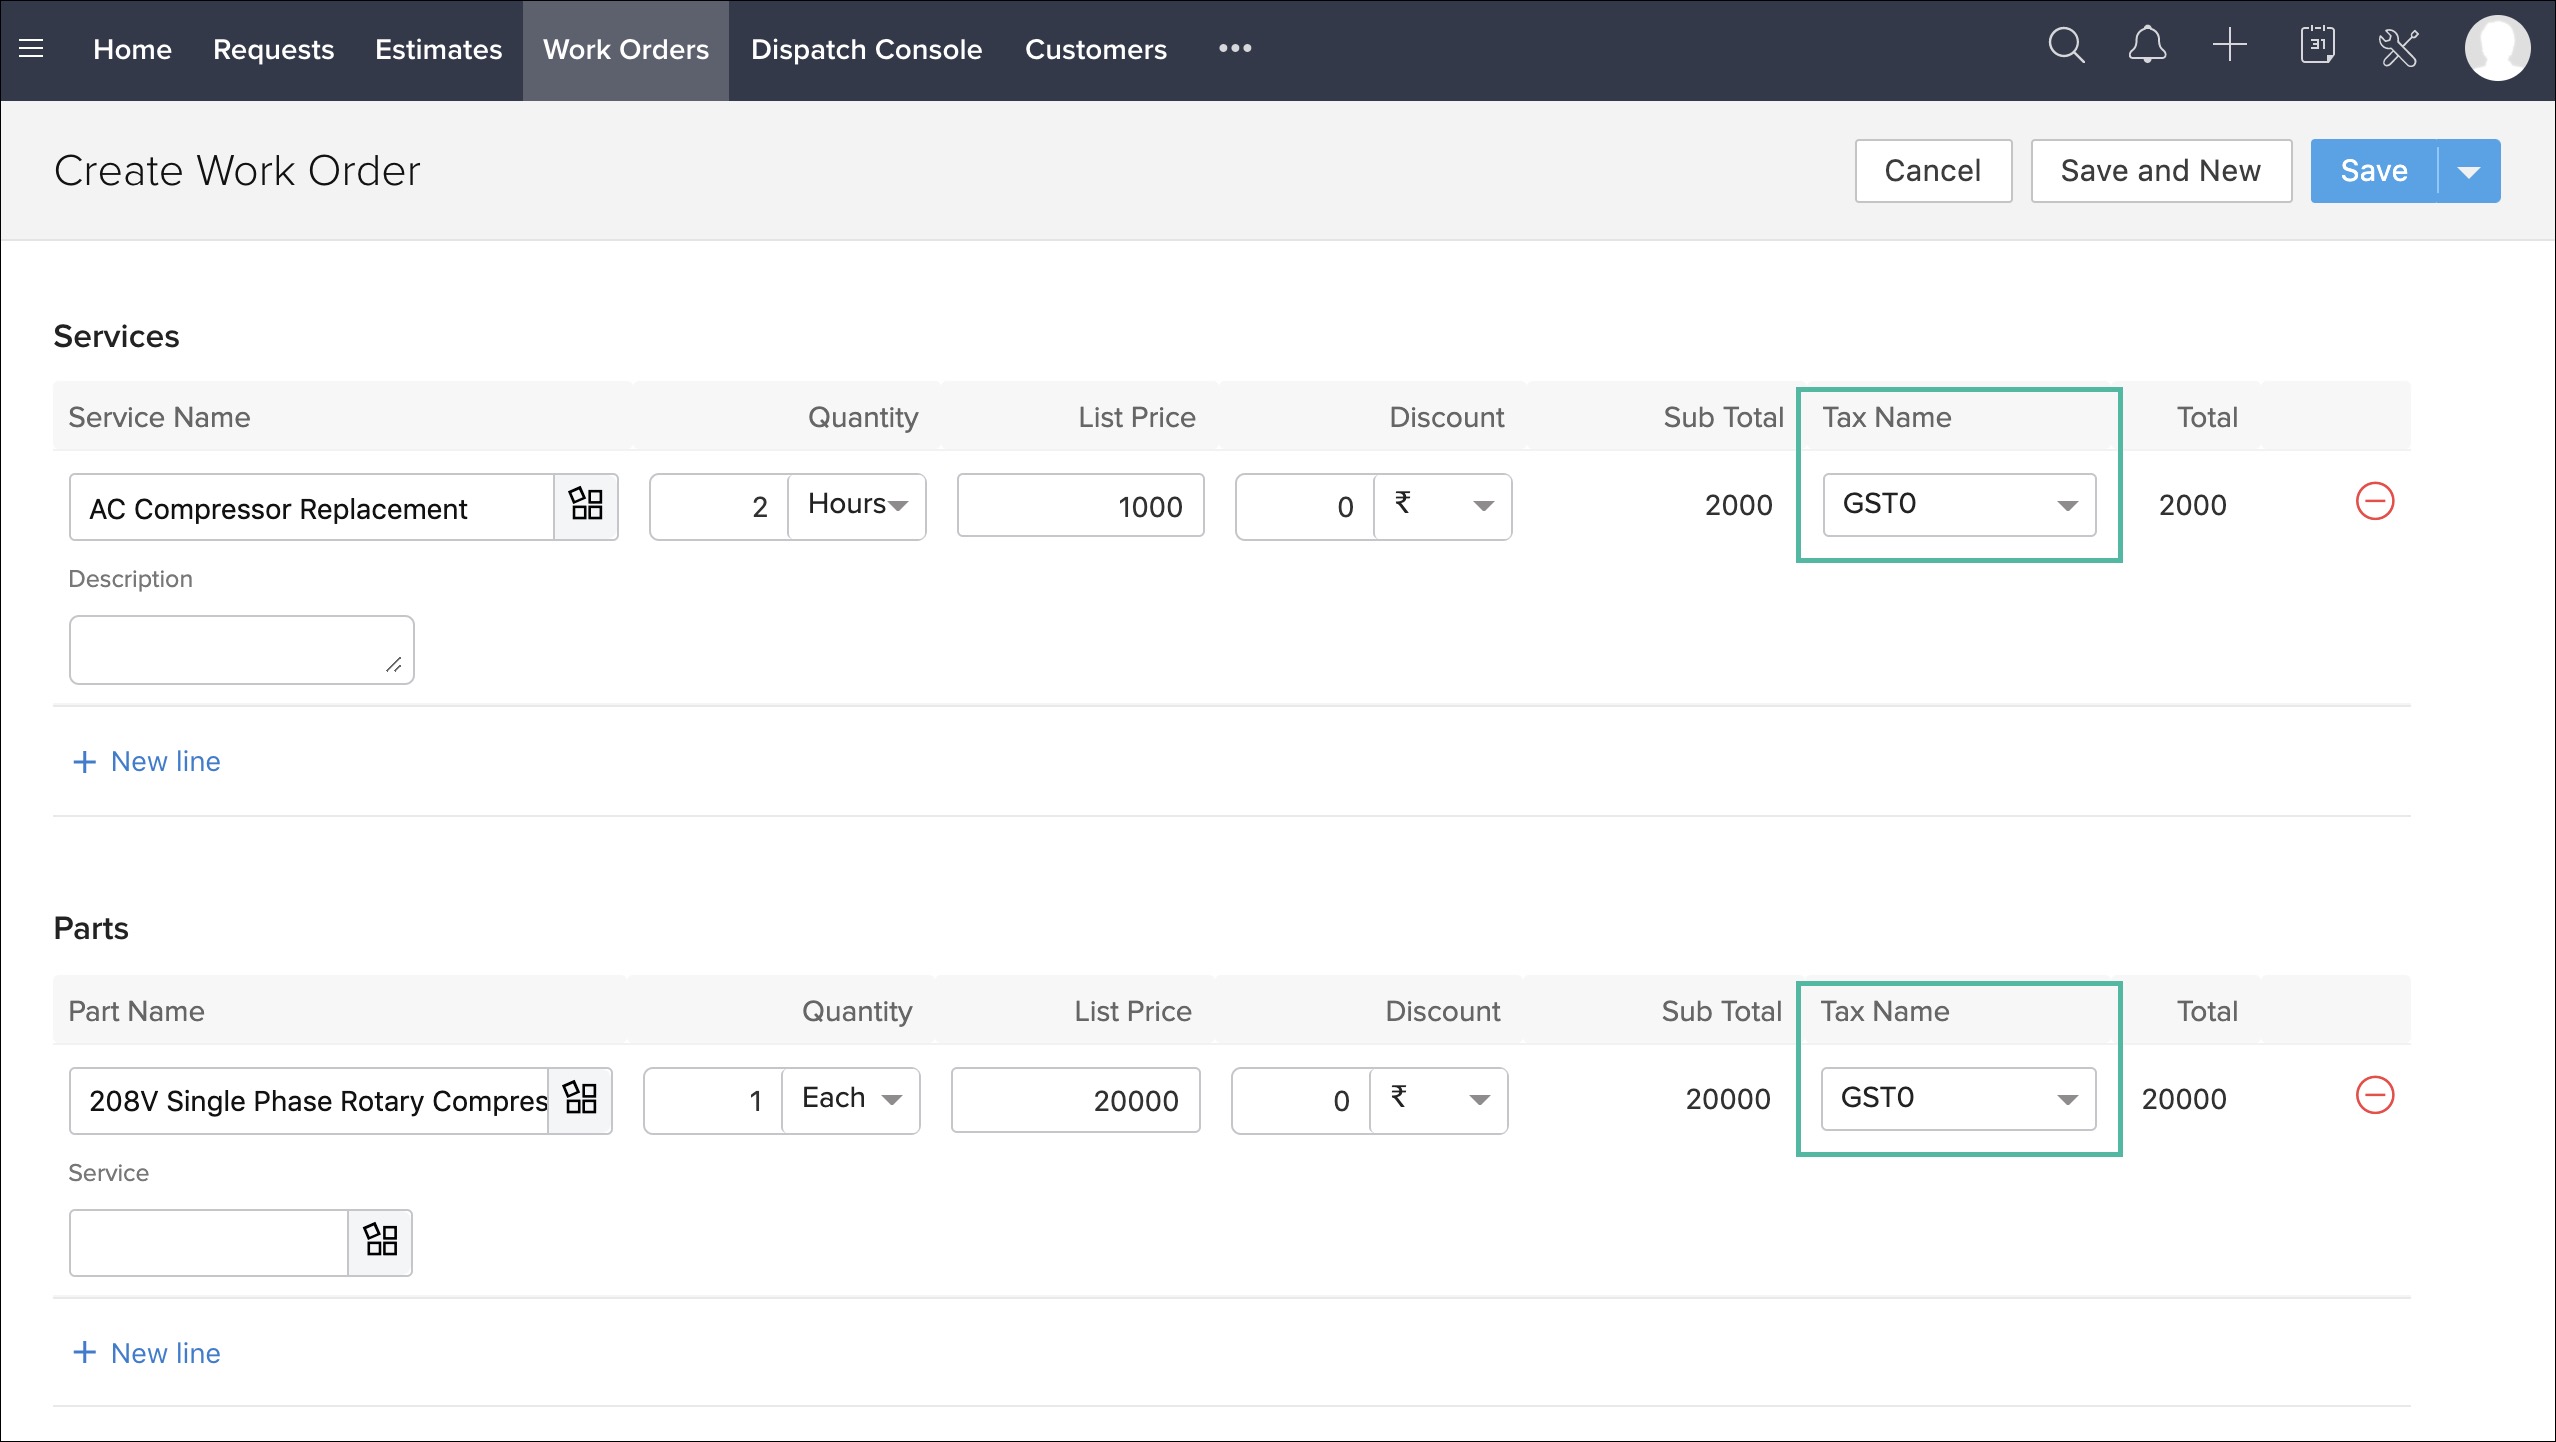The height and width of the screenshot is (1442, 2556).
Task: Click the service Description text box
Action: tap(241, 649)
